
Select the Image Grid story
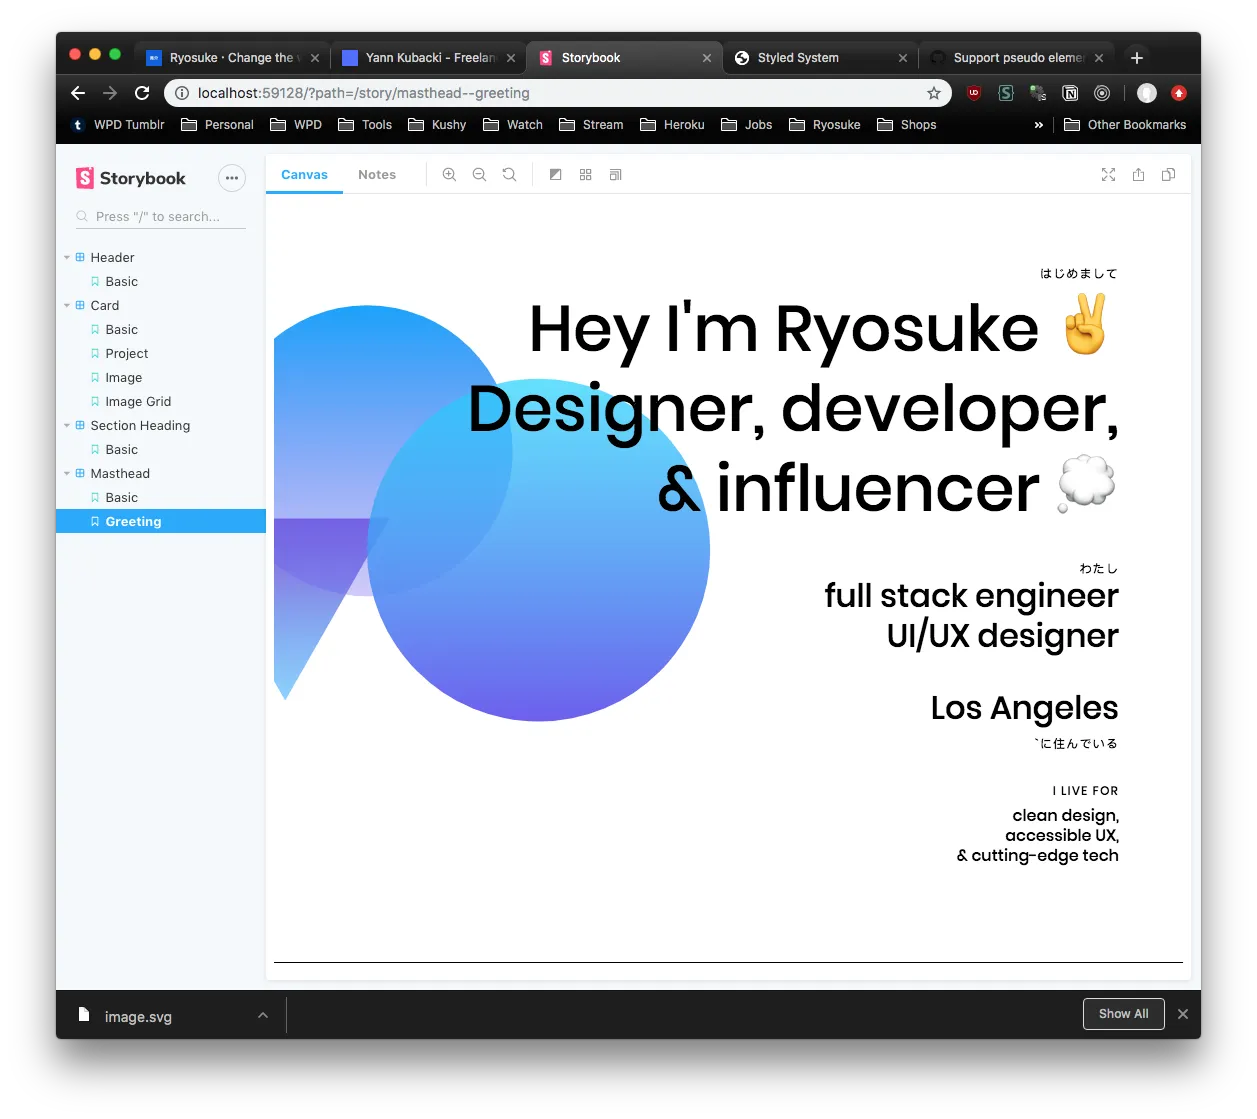[138, 402]
